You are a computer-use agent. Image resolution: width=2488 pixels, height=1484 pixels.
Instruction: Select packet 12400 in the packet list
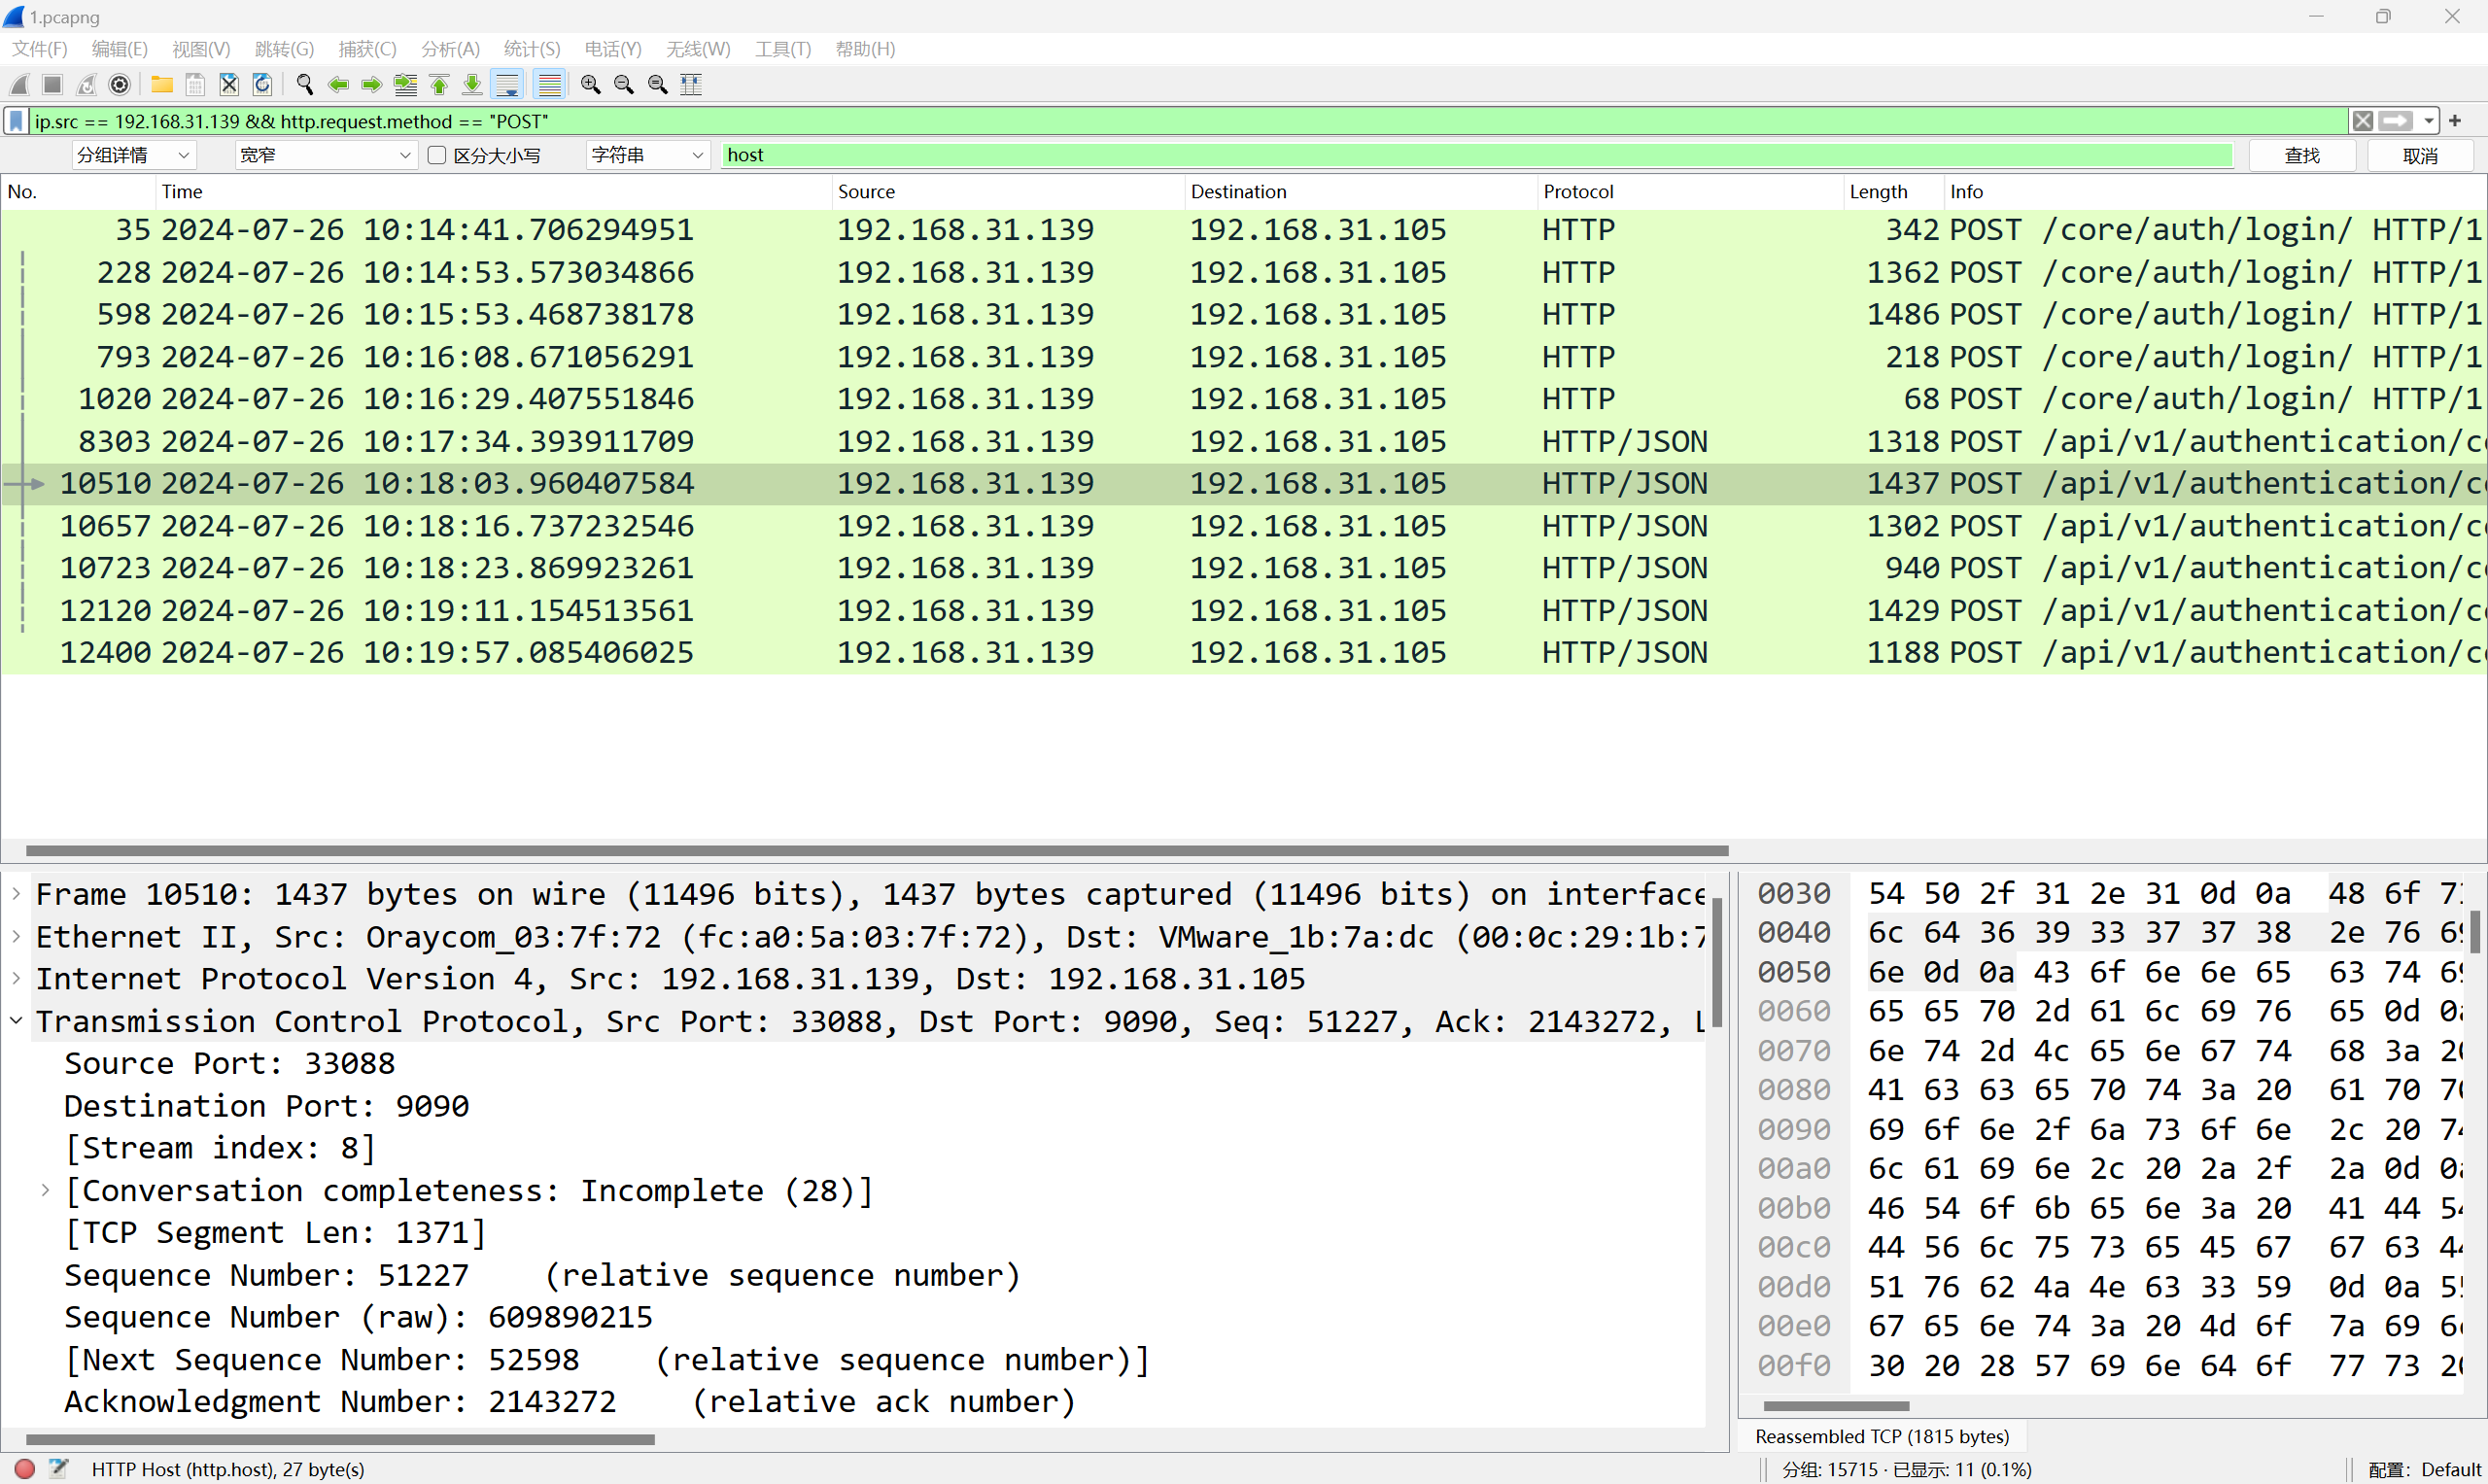(x=1244, y=652)
